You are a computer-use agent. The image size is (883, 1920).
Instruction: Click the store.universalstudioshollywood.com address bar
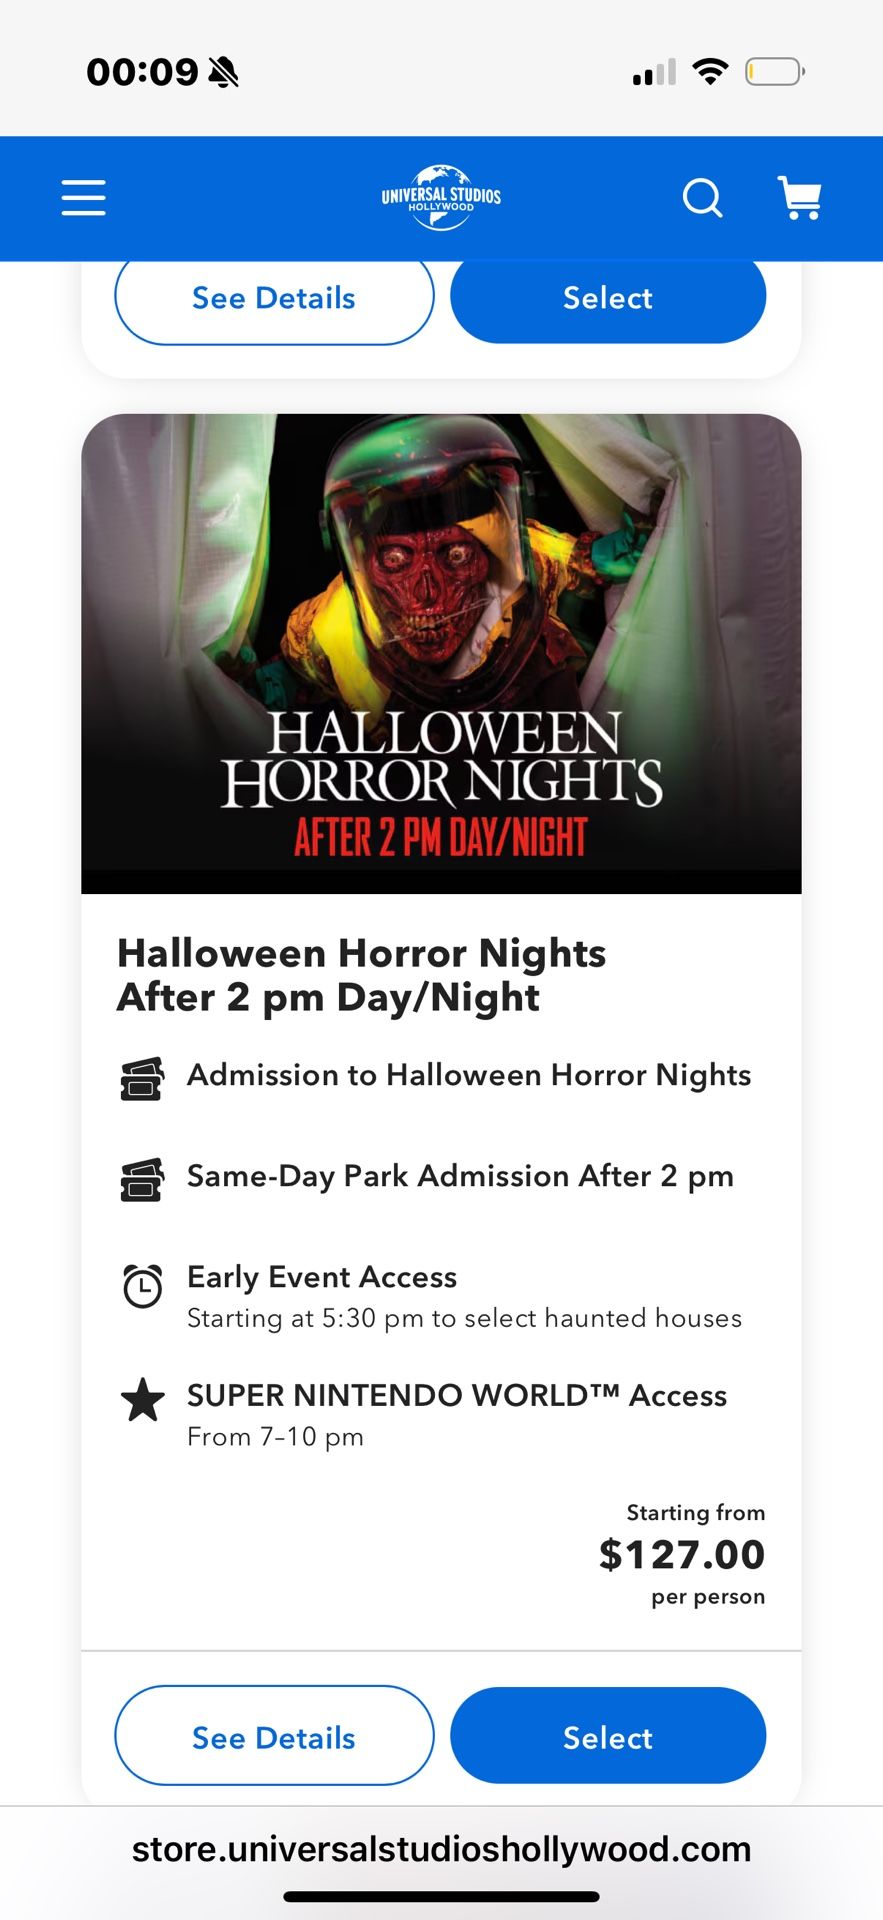pos(441,1848)
